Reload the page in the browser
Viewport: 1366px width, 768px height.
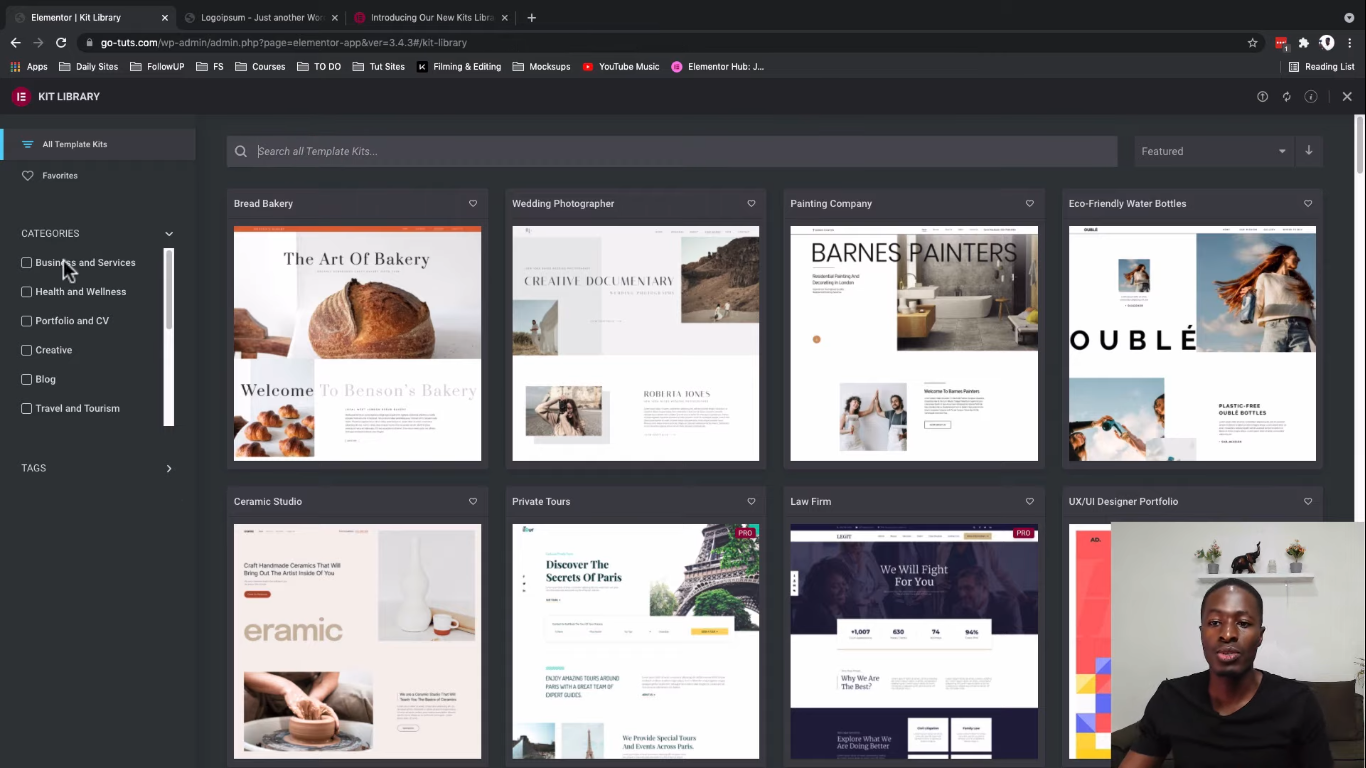61,43
